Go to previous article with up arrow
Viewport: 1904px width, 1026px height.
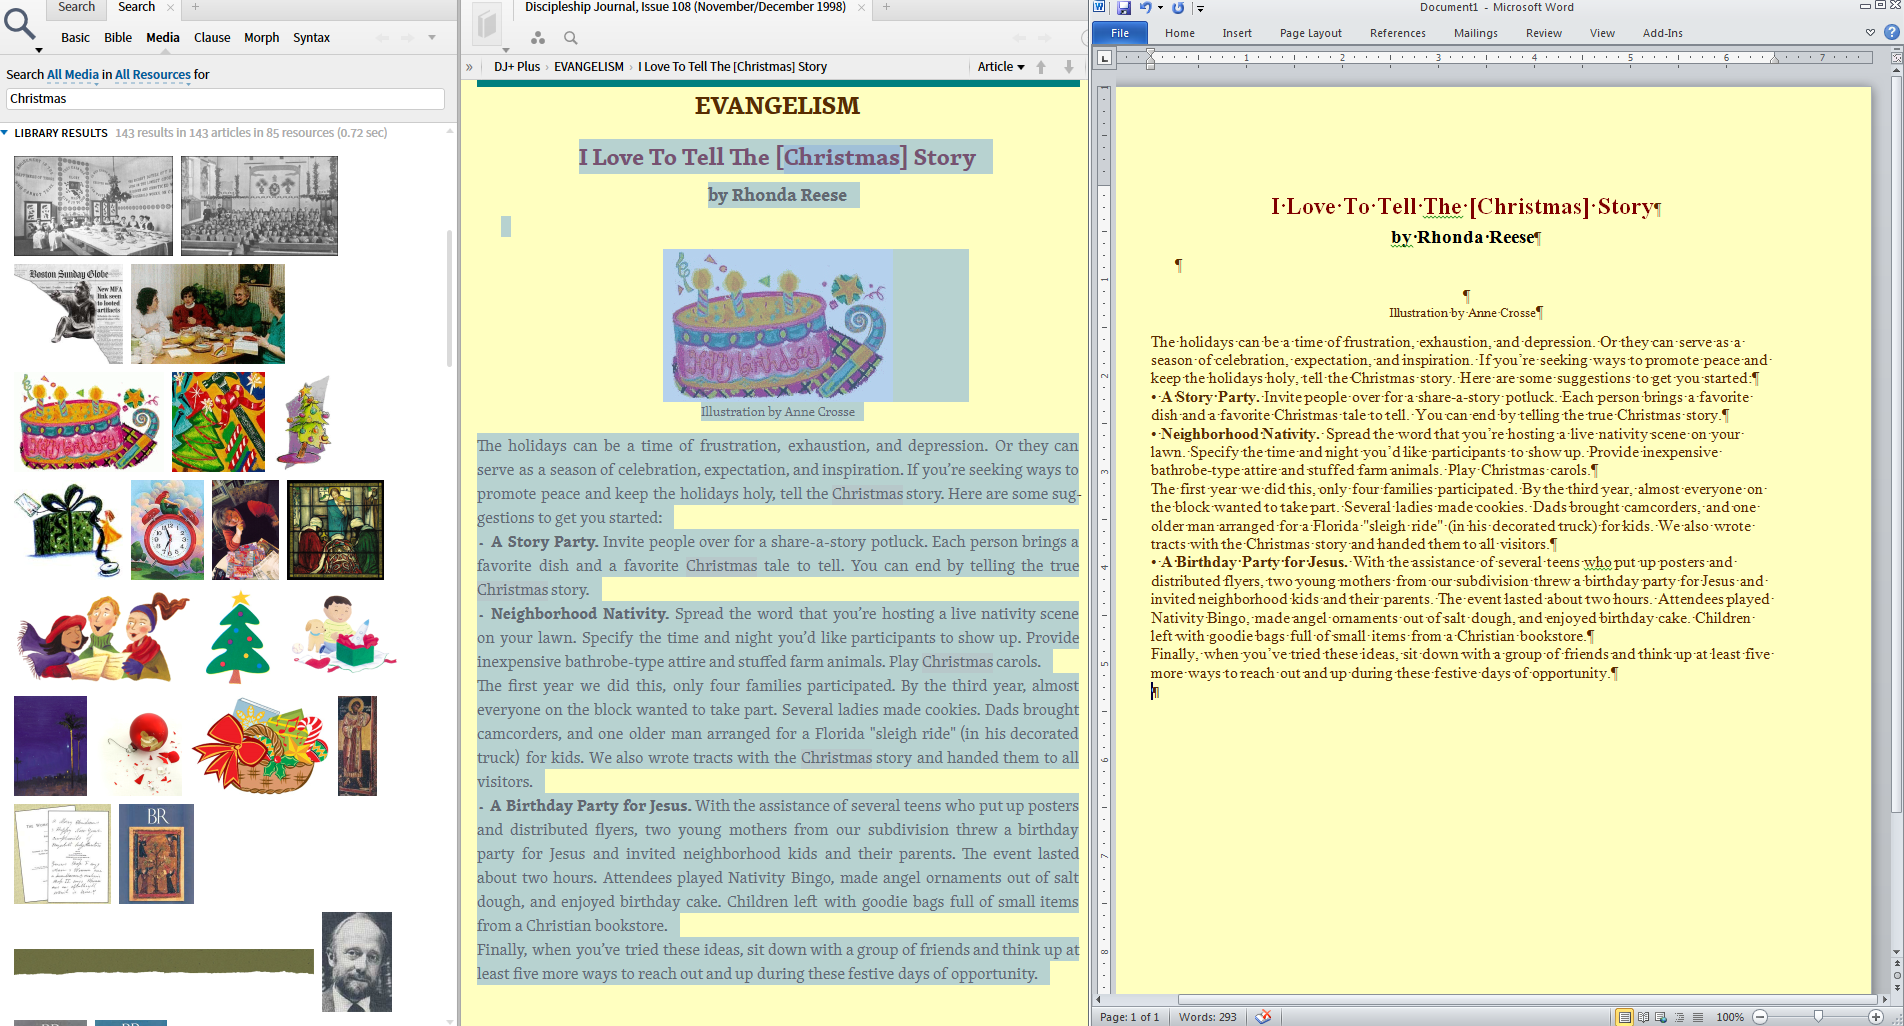point(1041,67)
